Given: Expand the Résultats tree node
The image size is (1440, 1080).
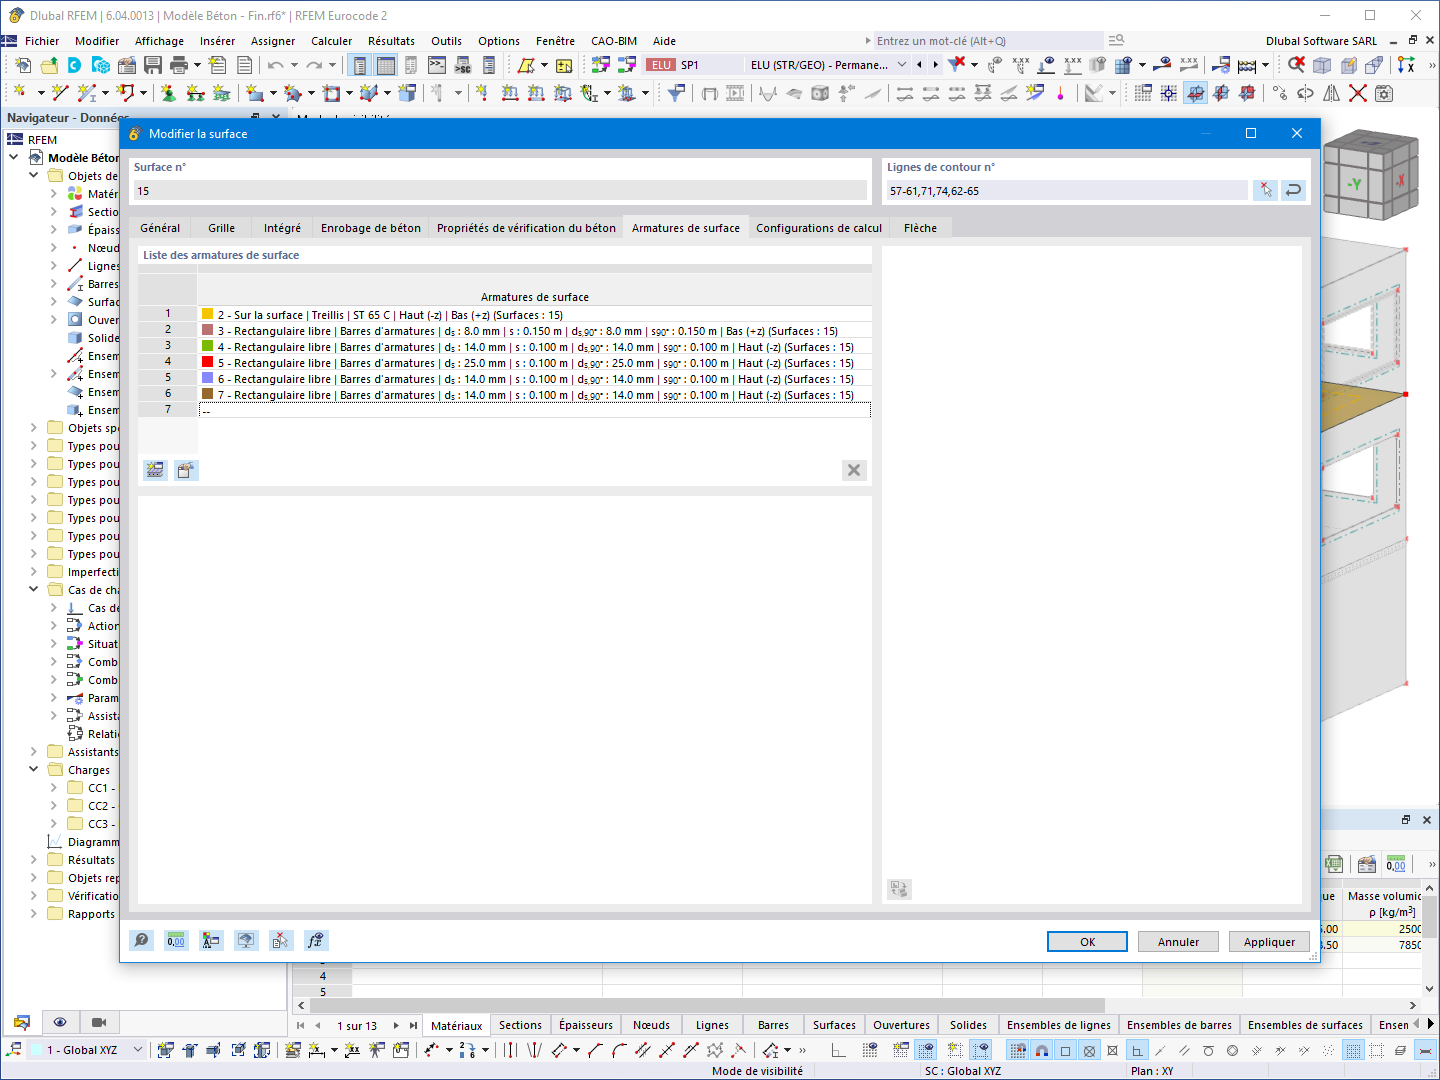Looking at the screenshot, I should point(34,860).
